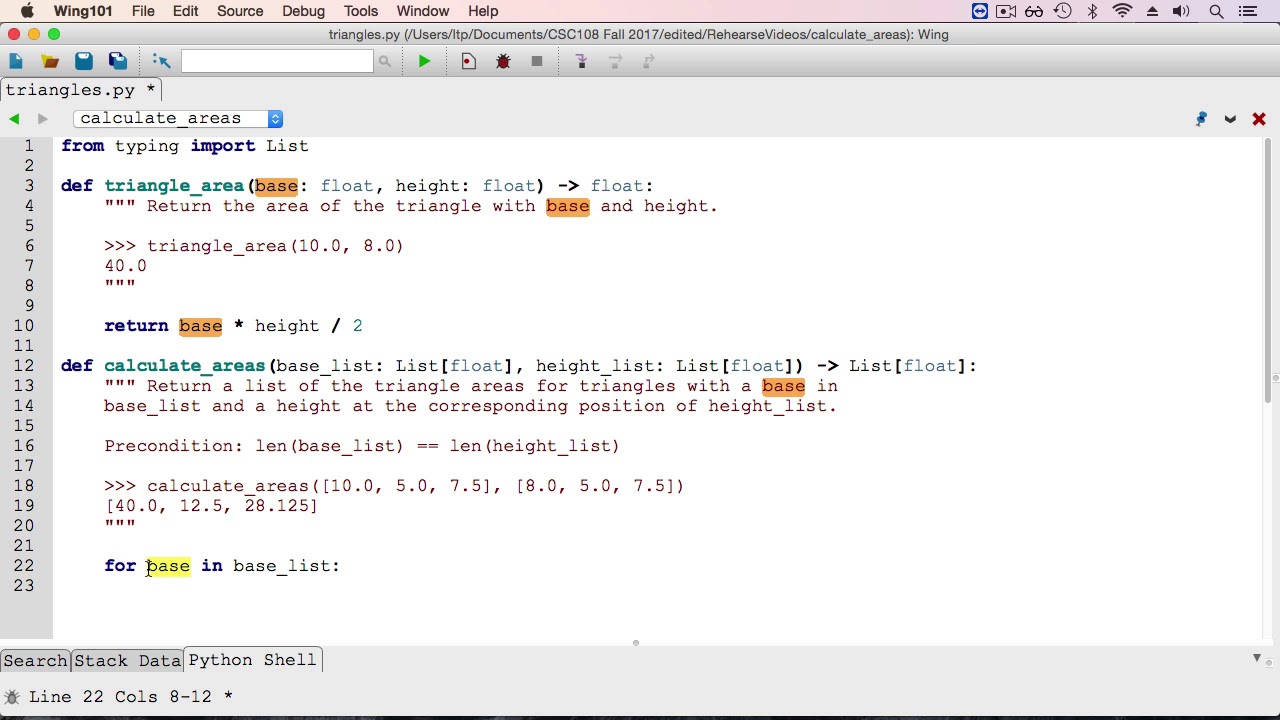Viewport: 1280px width, 720px height.
Task: Click 'calculate_areas' function name on line 12
Action: [x=185, y=366]
